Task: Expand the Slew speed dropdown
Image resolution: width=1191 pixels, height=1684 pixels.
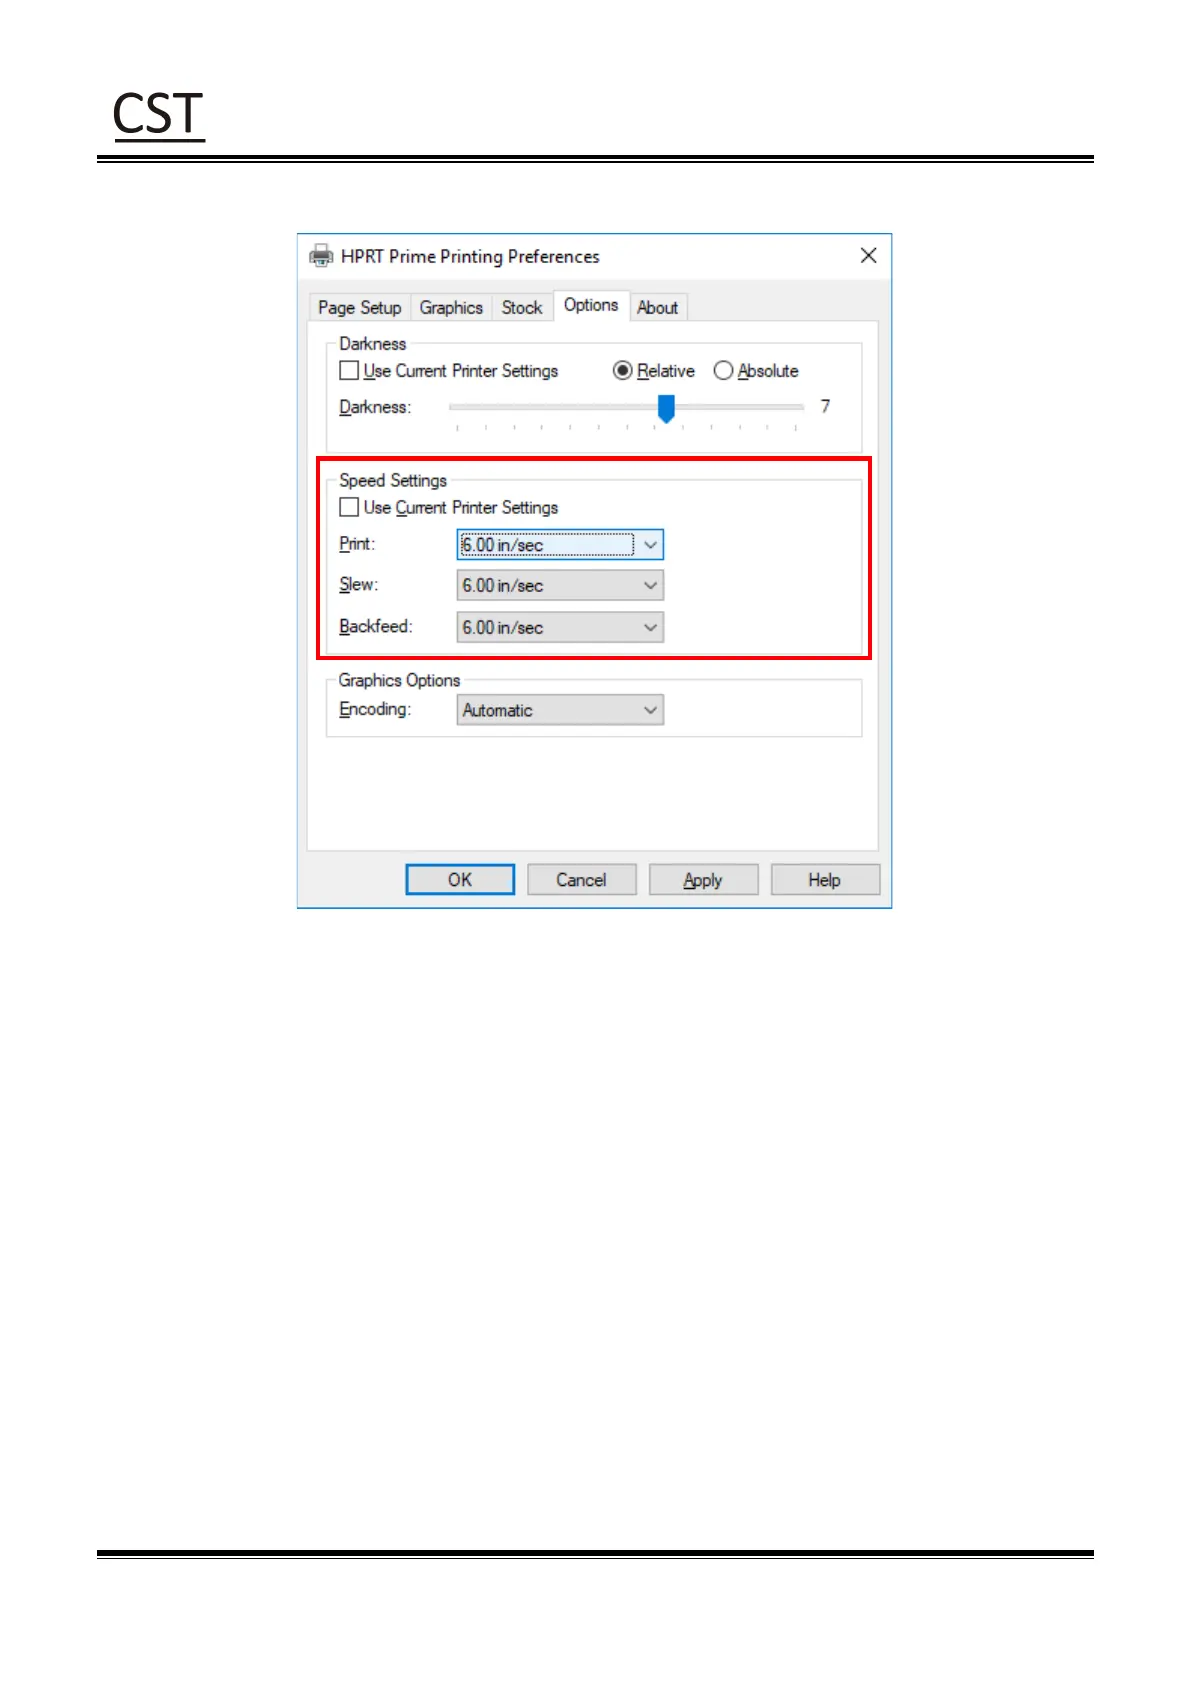Action: point(560,585)
